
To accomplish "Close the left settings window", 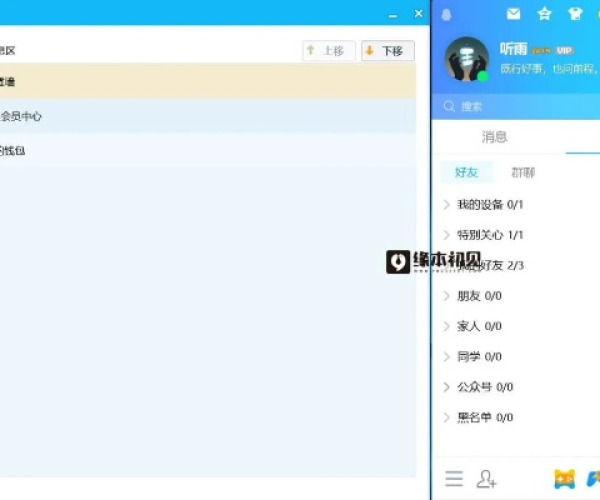I will coord(419,14).
